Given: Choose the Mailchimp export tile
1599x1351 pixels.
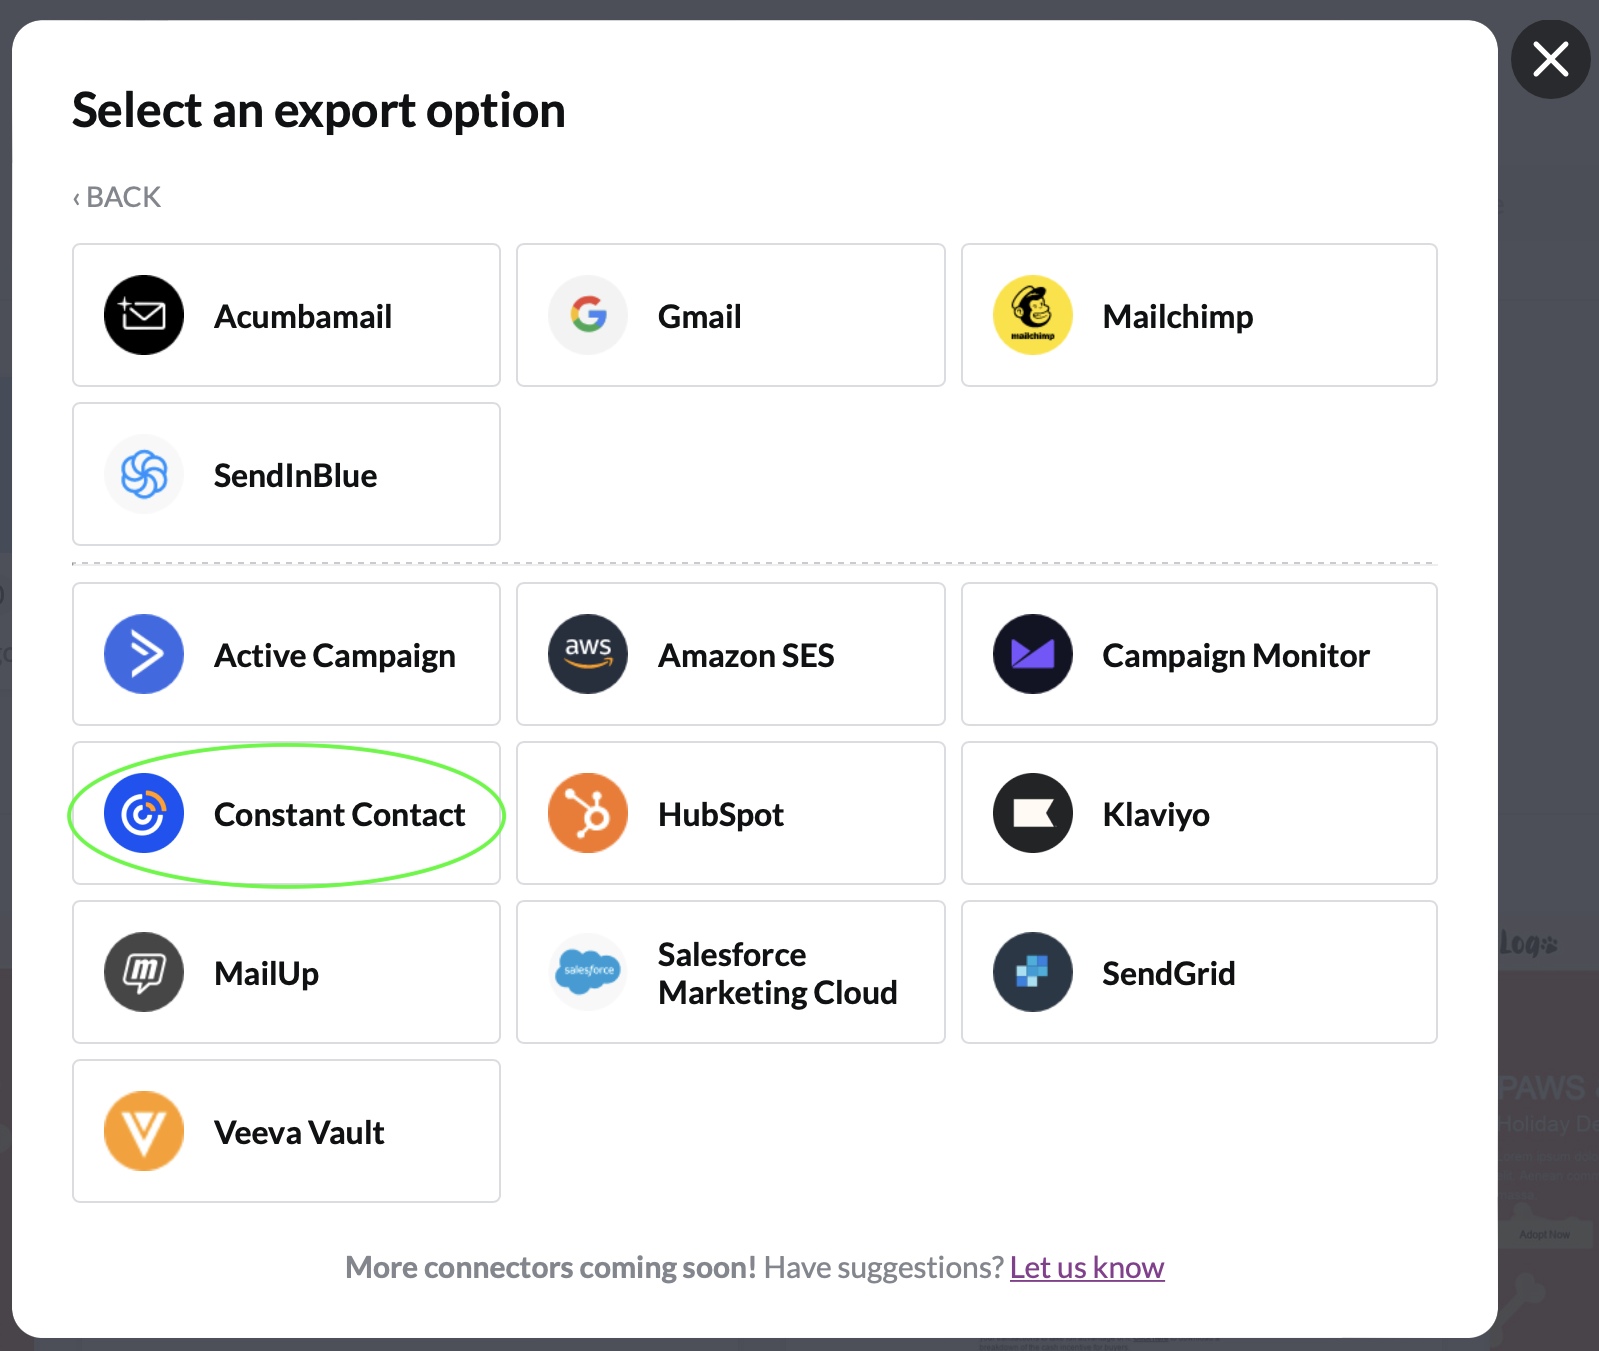Looking at the screenshot, I should coord(1199,315).
